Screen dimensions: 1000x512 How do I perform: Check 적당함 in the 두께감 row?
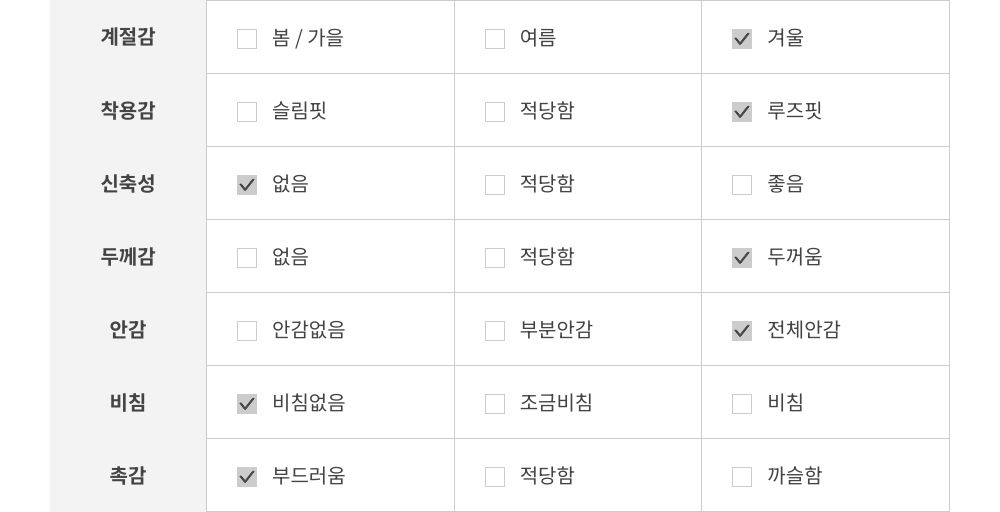(x=495, y=258)
